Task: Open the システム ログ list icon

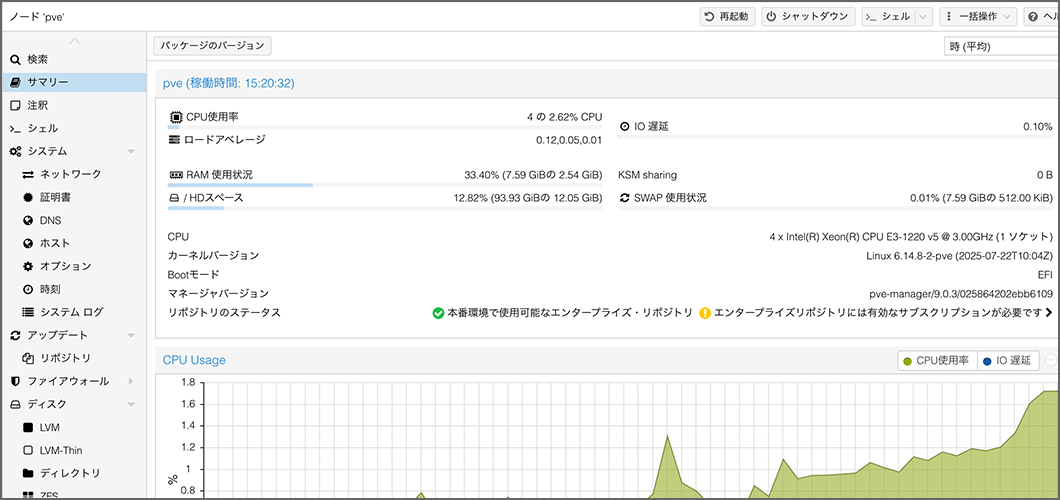Action: tap(29, 312)
